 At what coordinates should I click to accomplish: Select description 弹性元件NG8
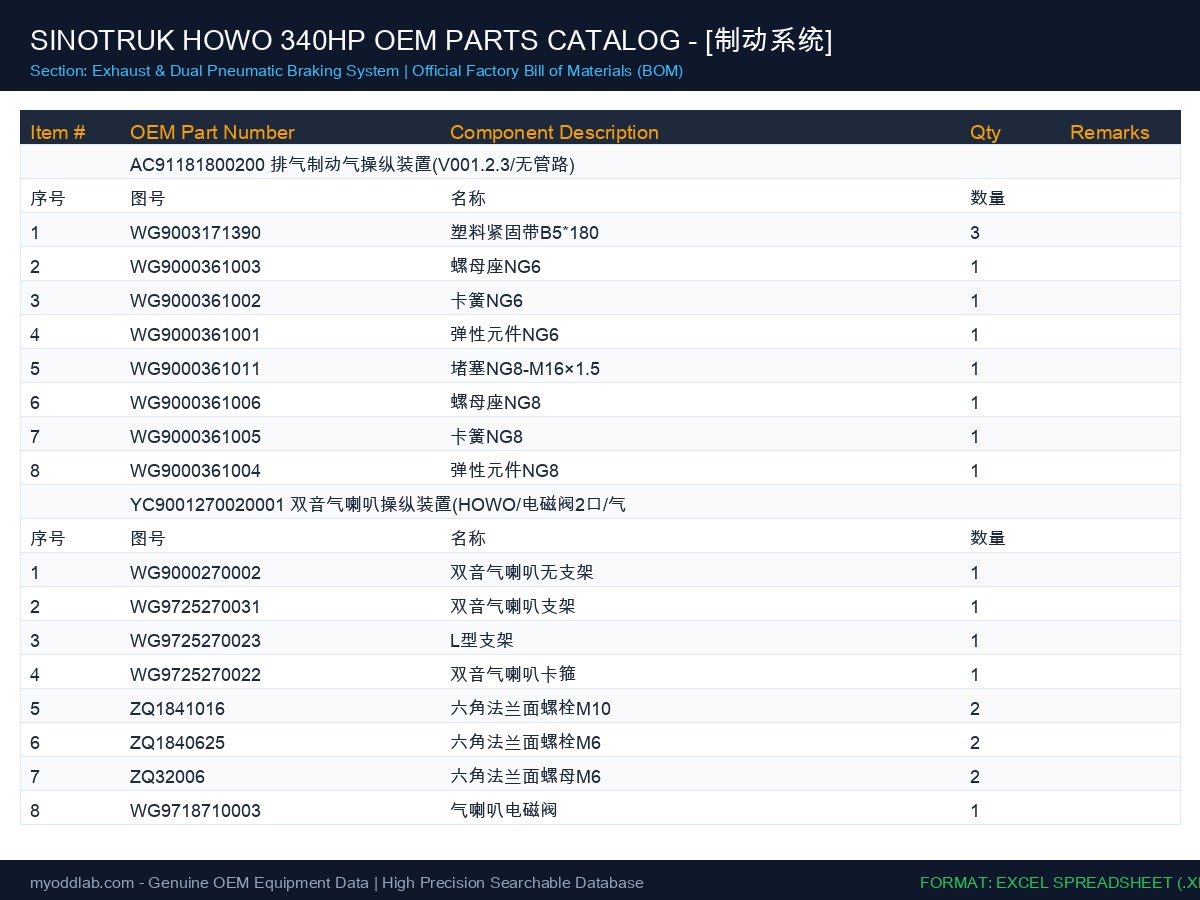(504, 471)
